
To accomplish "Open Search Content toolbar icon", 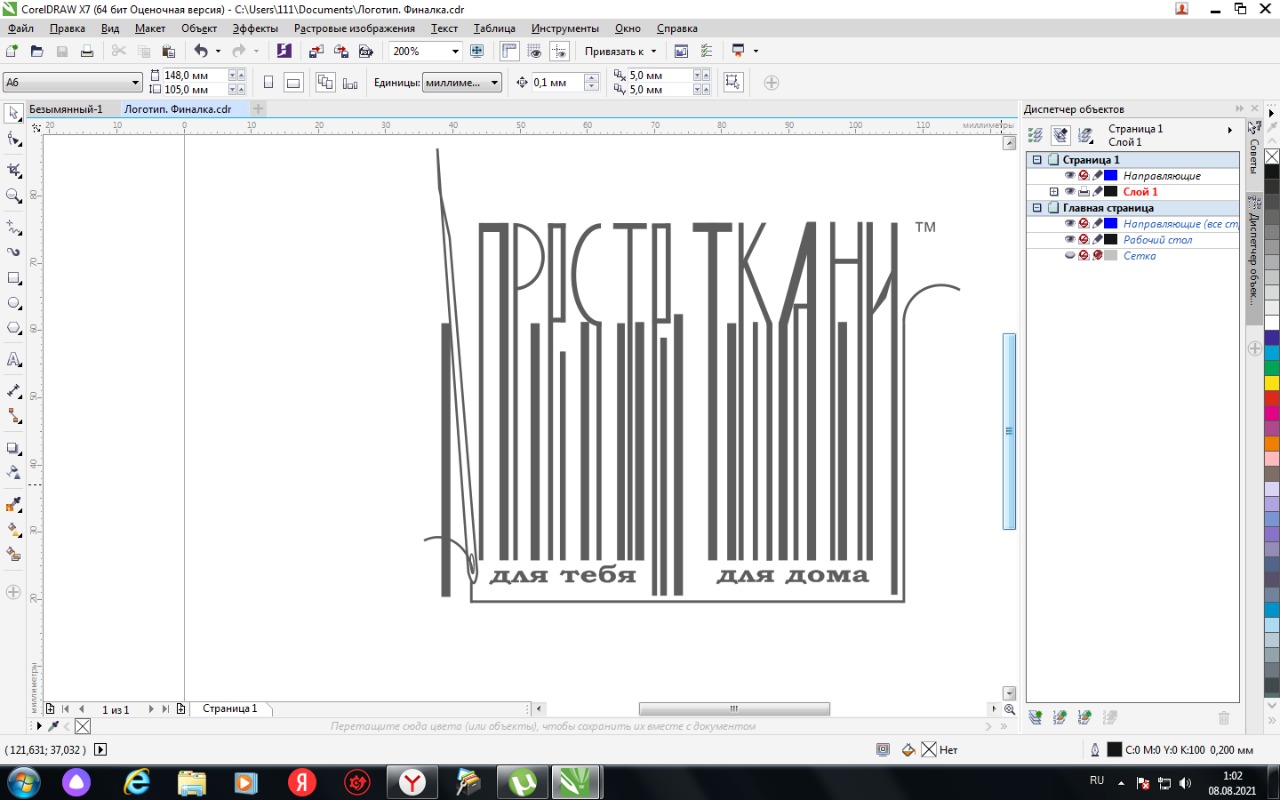I will click(x=284, y=51).
